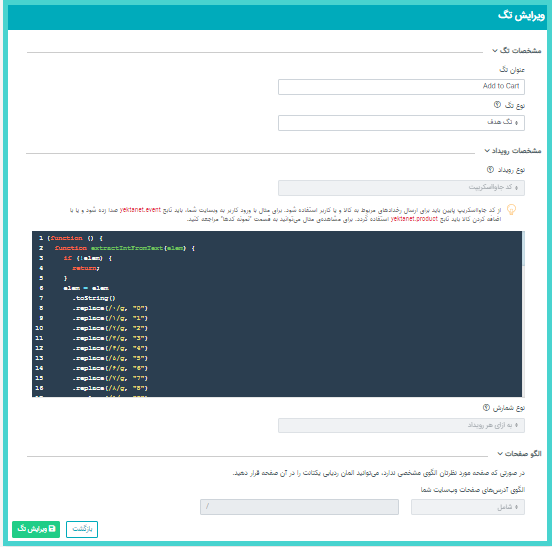Click the lightbulb hint icon
The height and width of the screenshot is (547, 552).
pos(511,210)
